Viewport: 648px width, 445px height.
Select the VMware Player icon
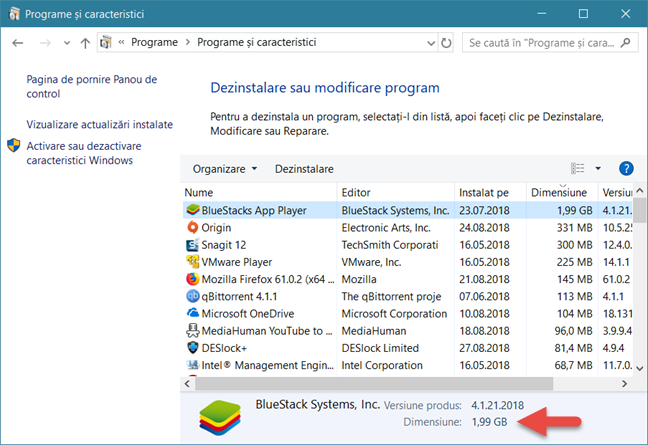tap(193, 262)
